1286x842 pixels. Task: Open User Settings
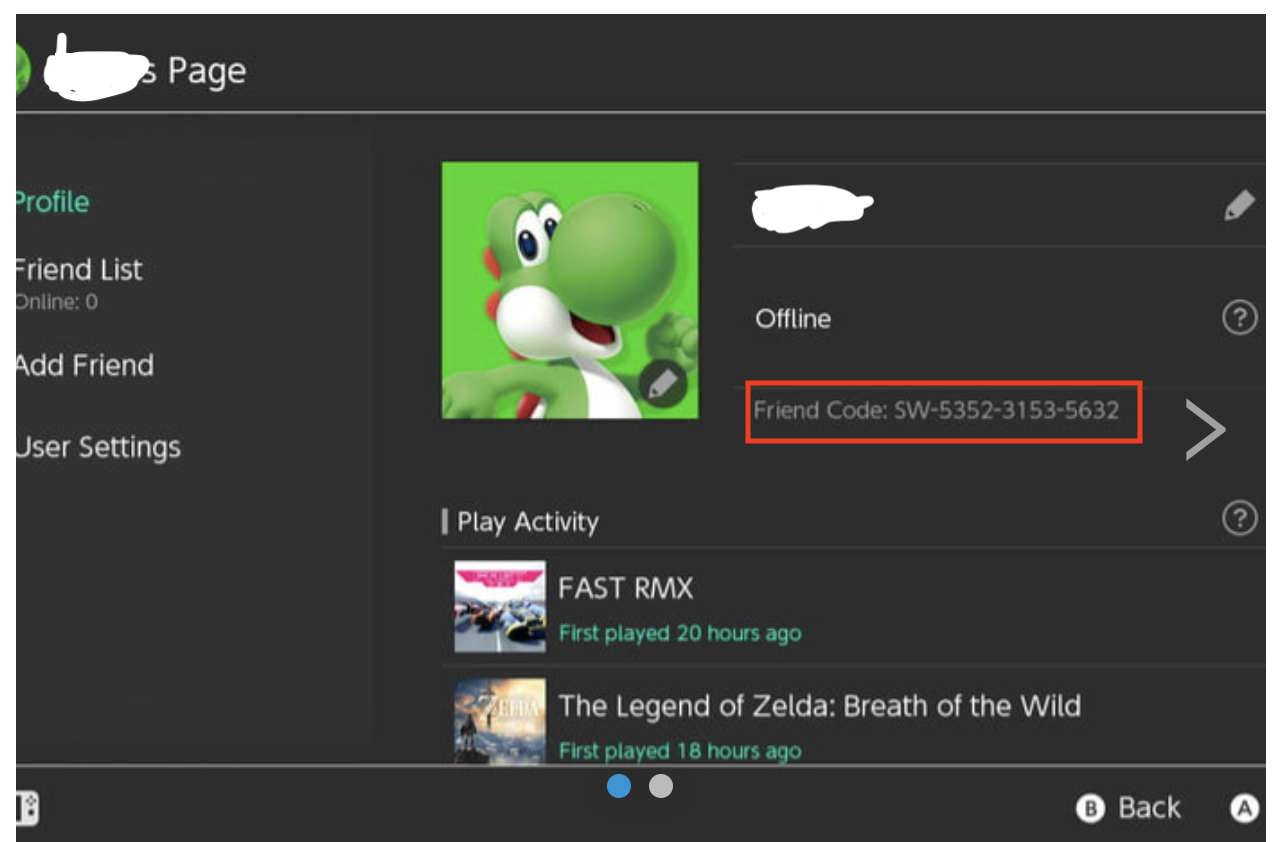pos(98,447)
